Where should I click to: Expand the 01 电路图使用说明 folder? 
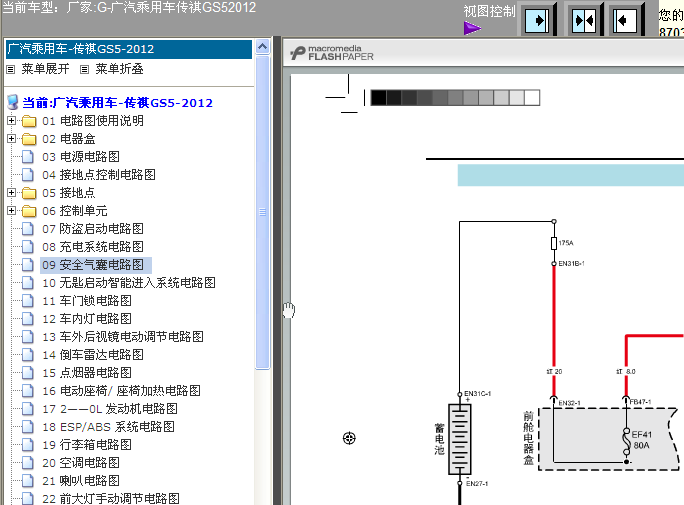(x=12, y=120)
